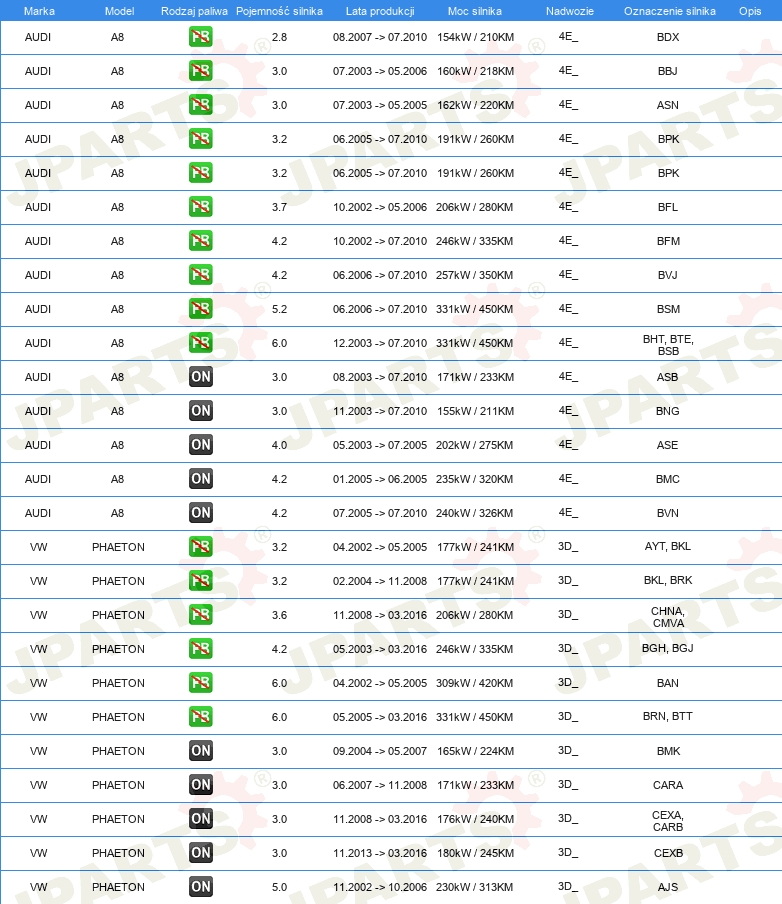Click diesel ON icon in BMK row
Viewport: 782px width, 904px height.
pos(201,751)
